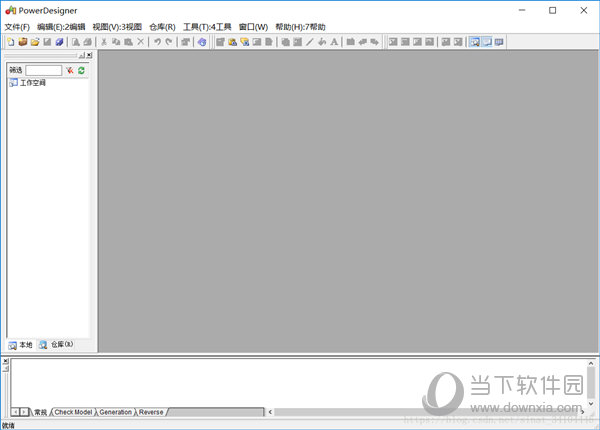The width and height of the screenshot is (600, 430).
Task: Click the blue Save All disks icon
Action: [x=59, y=42]
